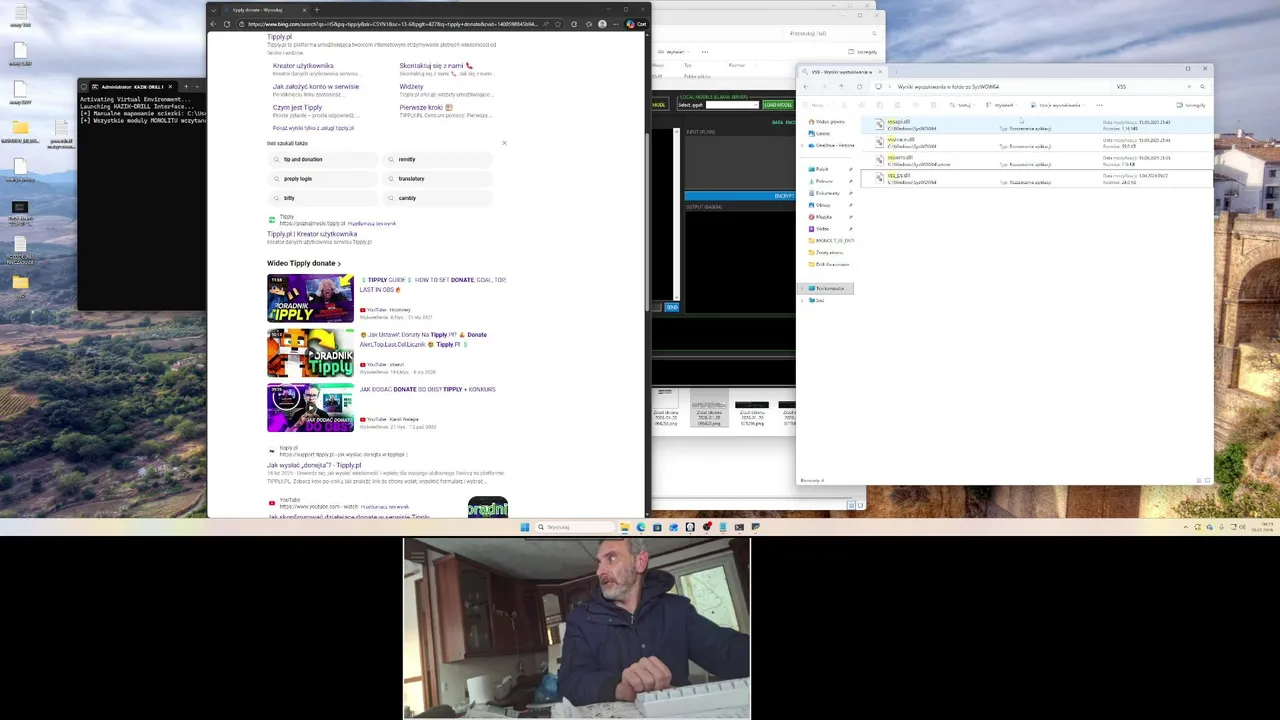Click Explorer search magnifier icon

tap(1202, 87)
